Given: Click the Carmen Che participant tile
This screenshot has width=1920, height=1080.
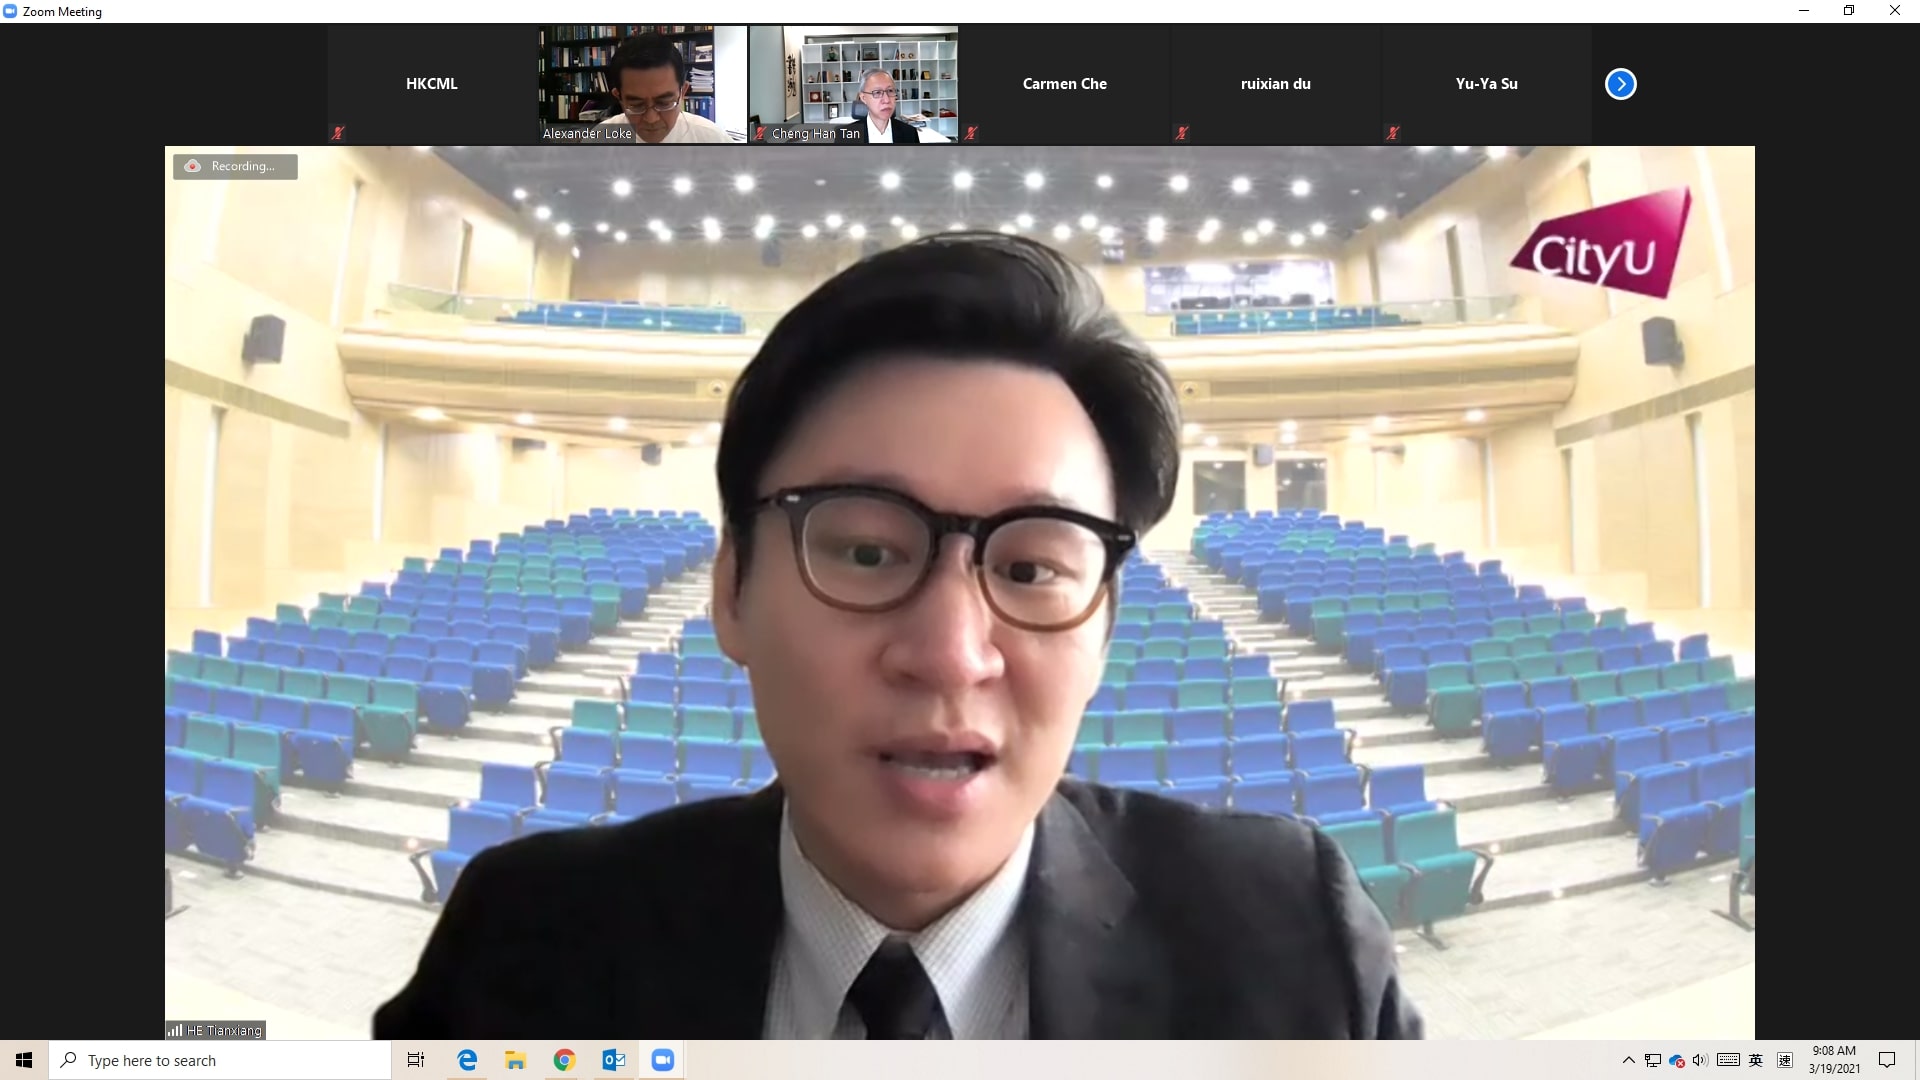Looking at the screenshot, I should point(1064,84).
